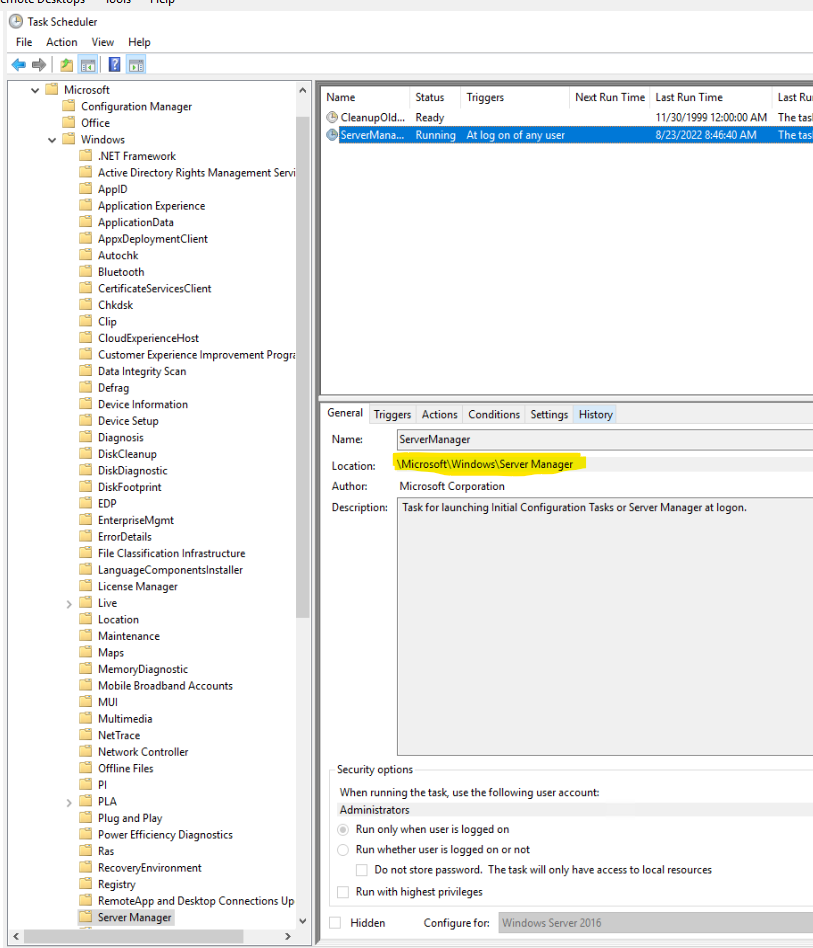813x948 pixels.
Task: Click the Task Scheduler title clock icon
Action: pos(16,22)
